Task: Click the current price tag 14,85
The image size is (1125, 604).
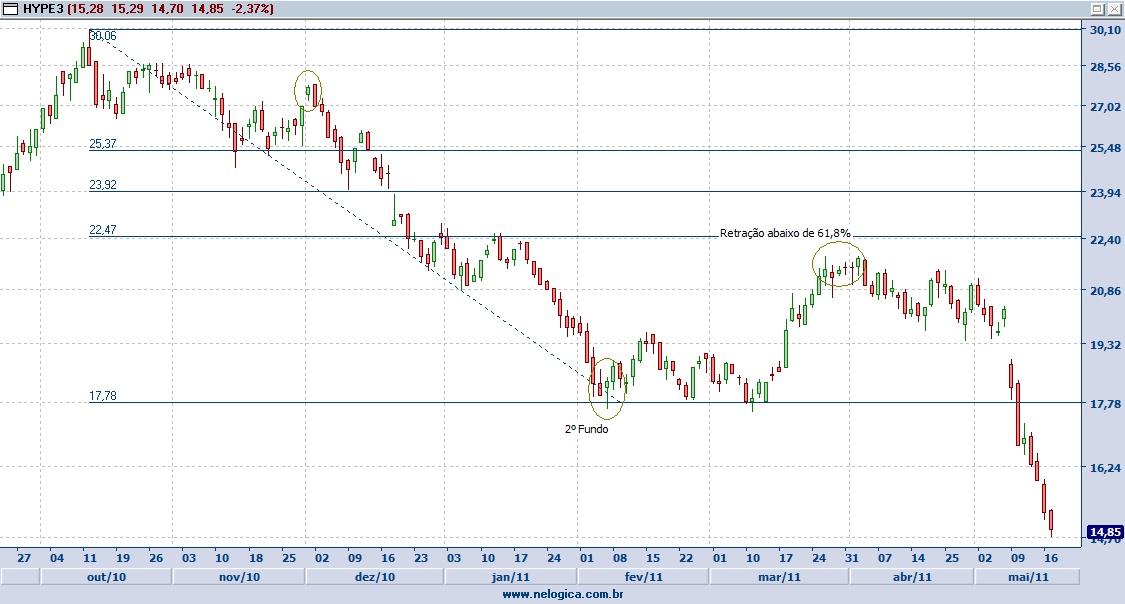Action: [1105, 532]
